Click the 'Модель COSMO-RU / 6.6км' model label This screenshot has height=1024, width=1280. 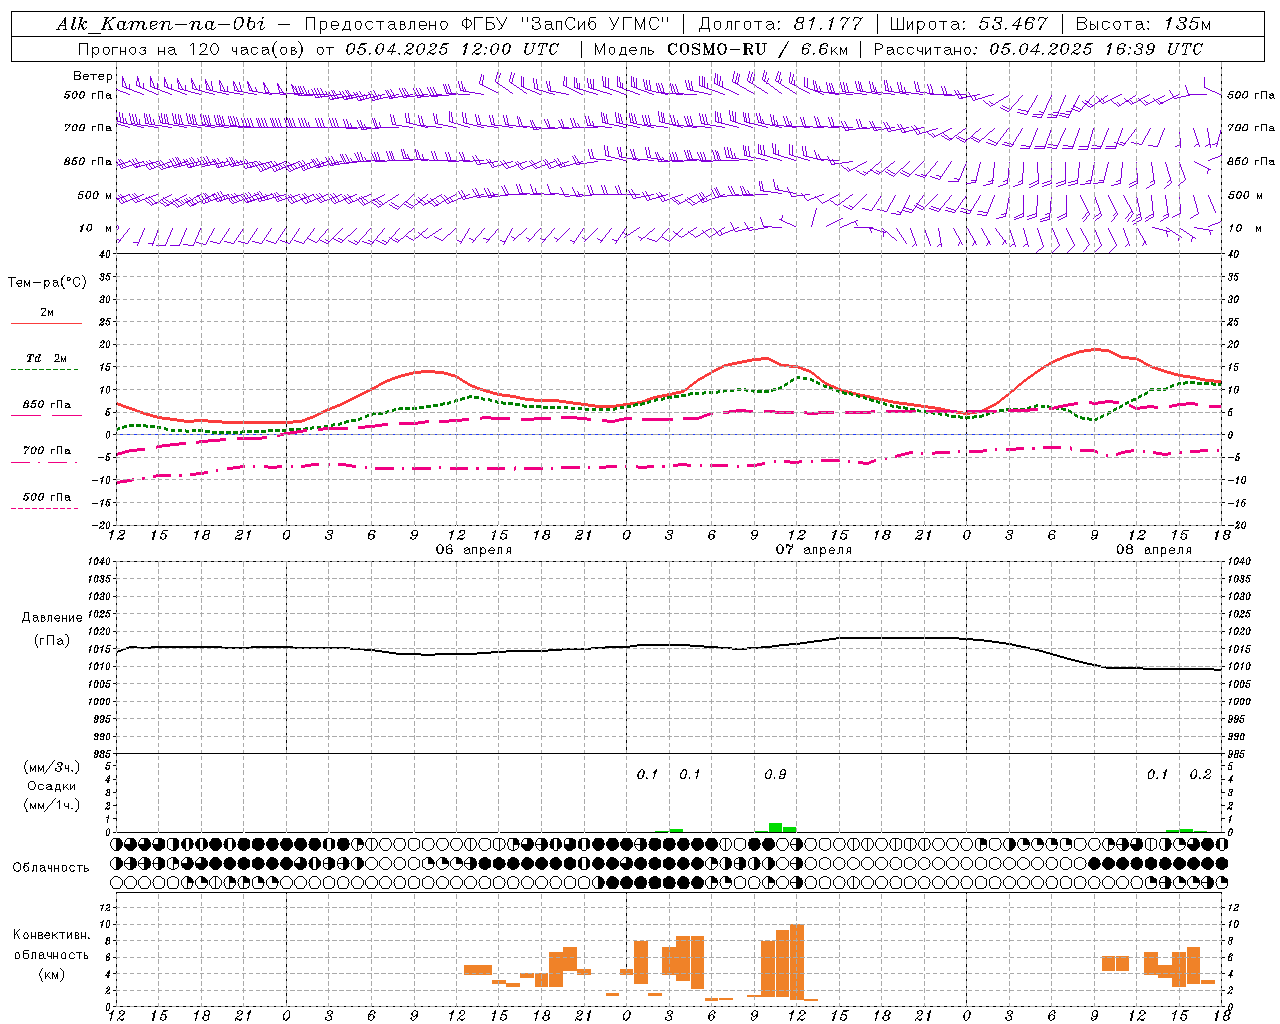pos(721,49)
